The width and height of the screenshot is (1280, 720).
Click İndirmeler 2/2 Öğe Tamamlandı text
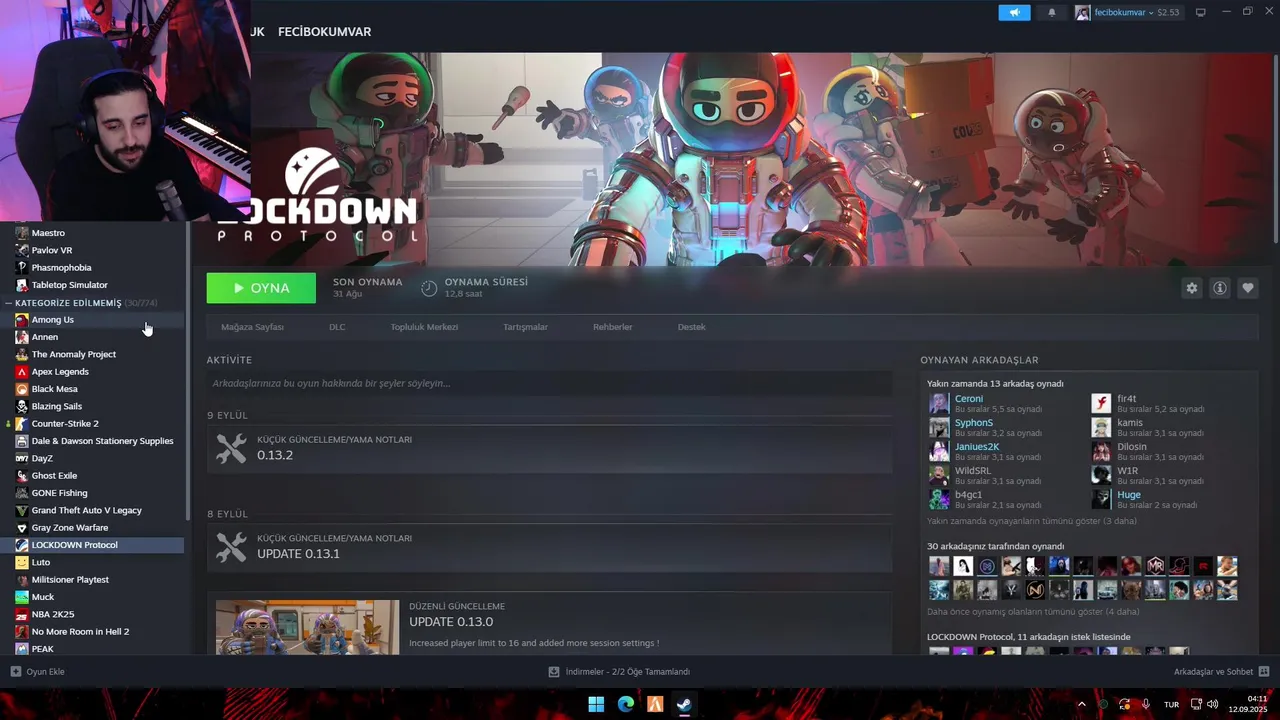[628, 672]
